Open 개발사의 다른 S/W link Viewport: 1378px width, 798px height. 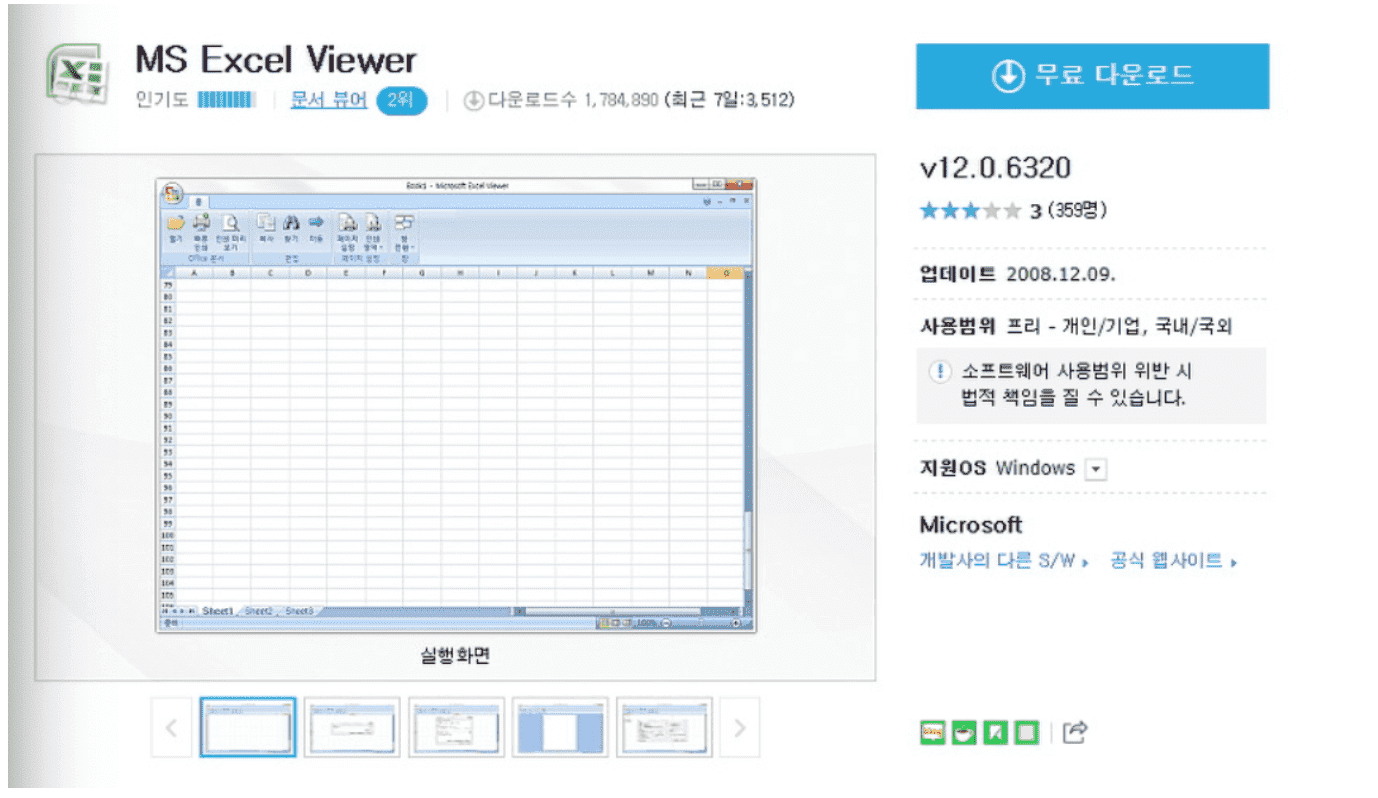point(1003,561)
